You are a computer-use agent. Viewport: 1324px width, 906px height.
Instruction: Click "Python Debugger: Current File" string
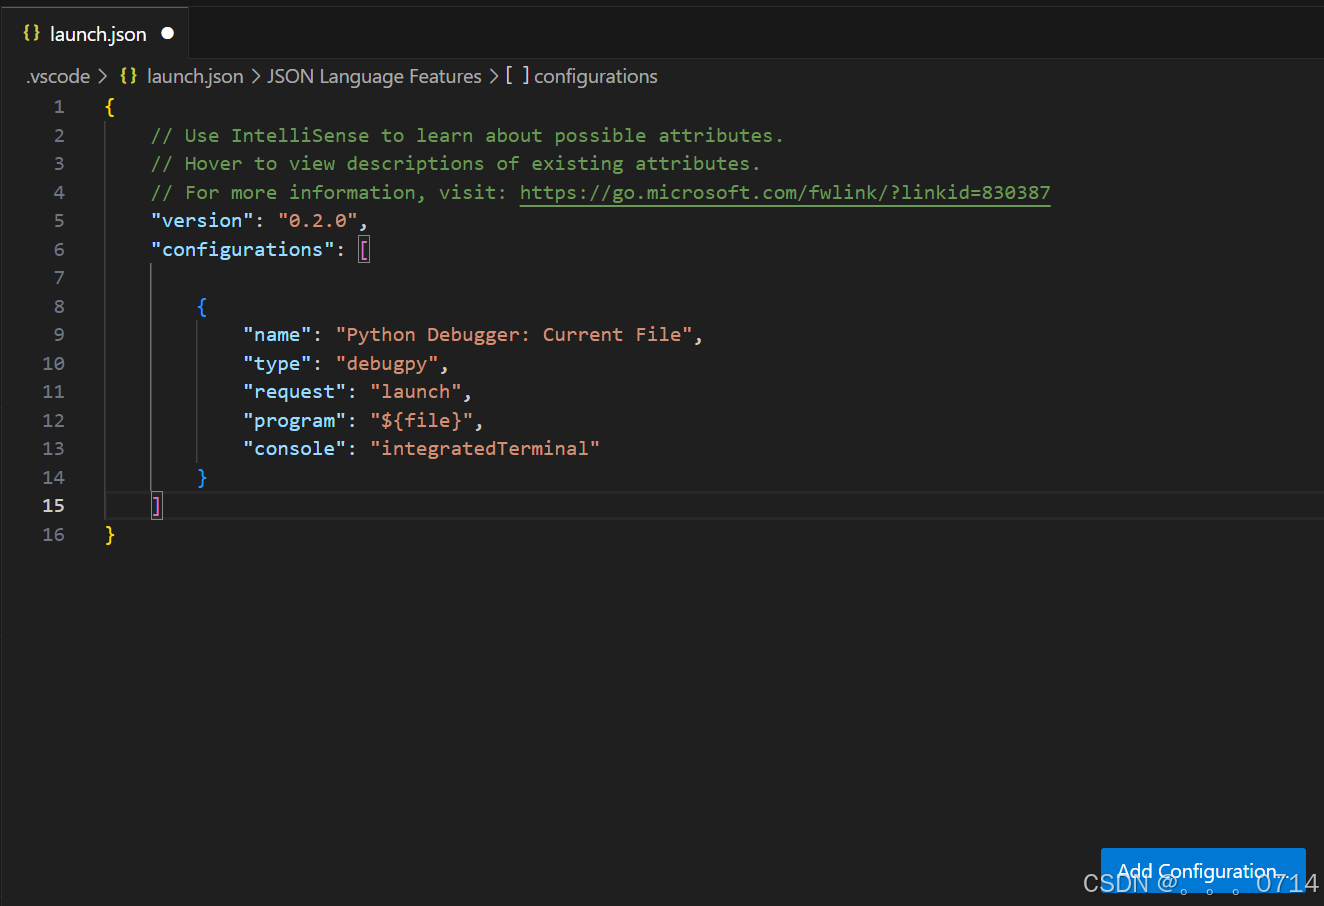tap(514, 335)
